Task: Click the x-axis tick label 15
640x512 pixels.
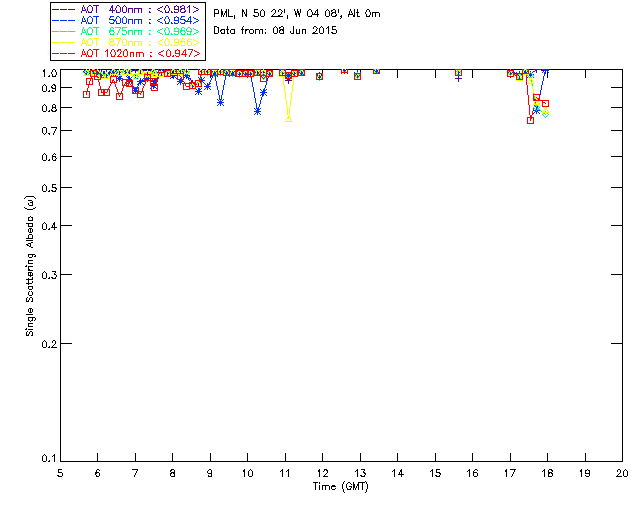Action: pos(435,473)
